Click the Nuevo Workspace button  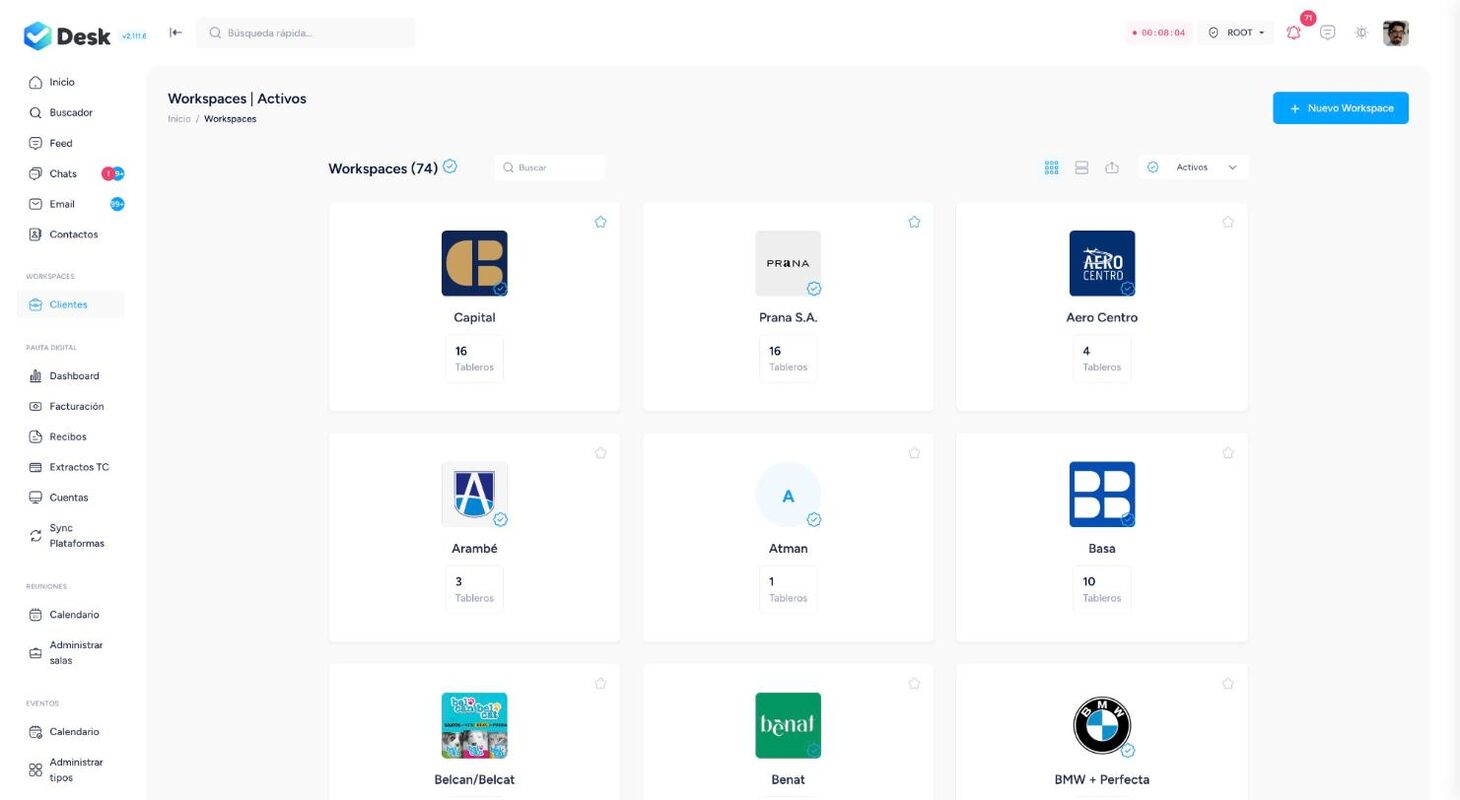(x=1340, y=108)
